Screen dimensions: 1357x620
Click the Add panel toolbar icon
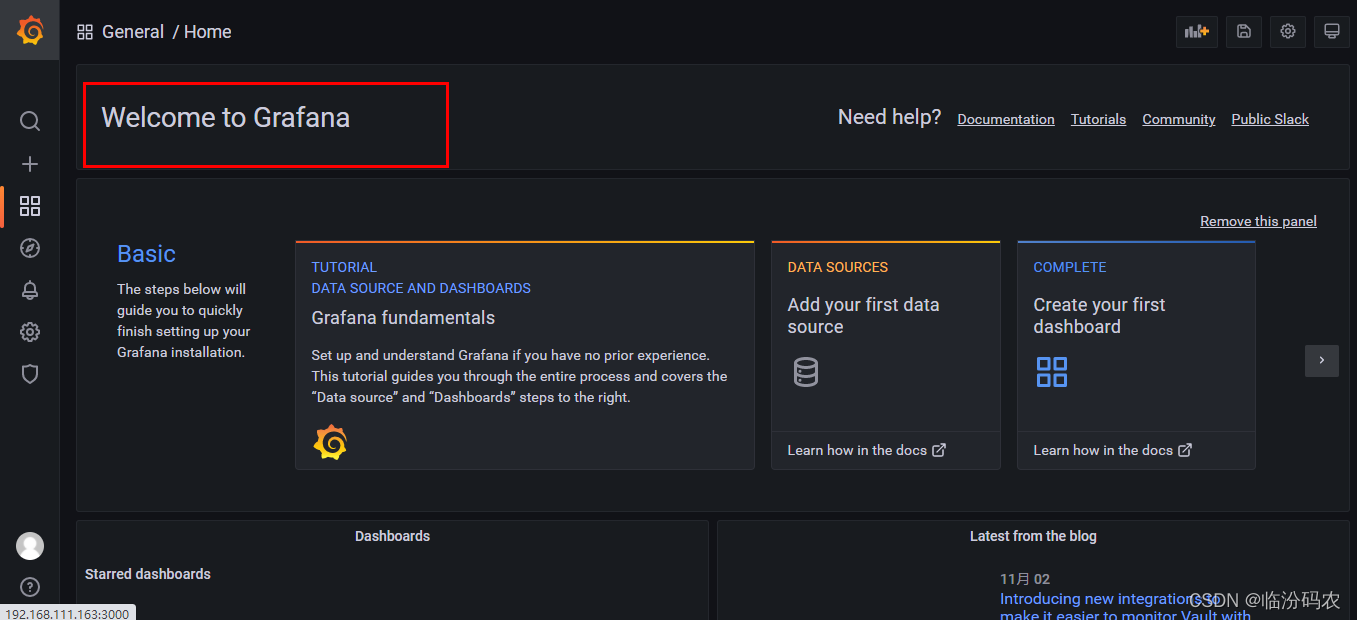(x=1197, y=31)
